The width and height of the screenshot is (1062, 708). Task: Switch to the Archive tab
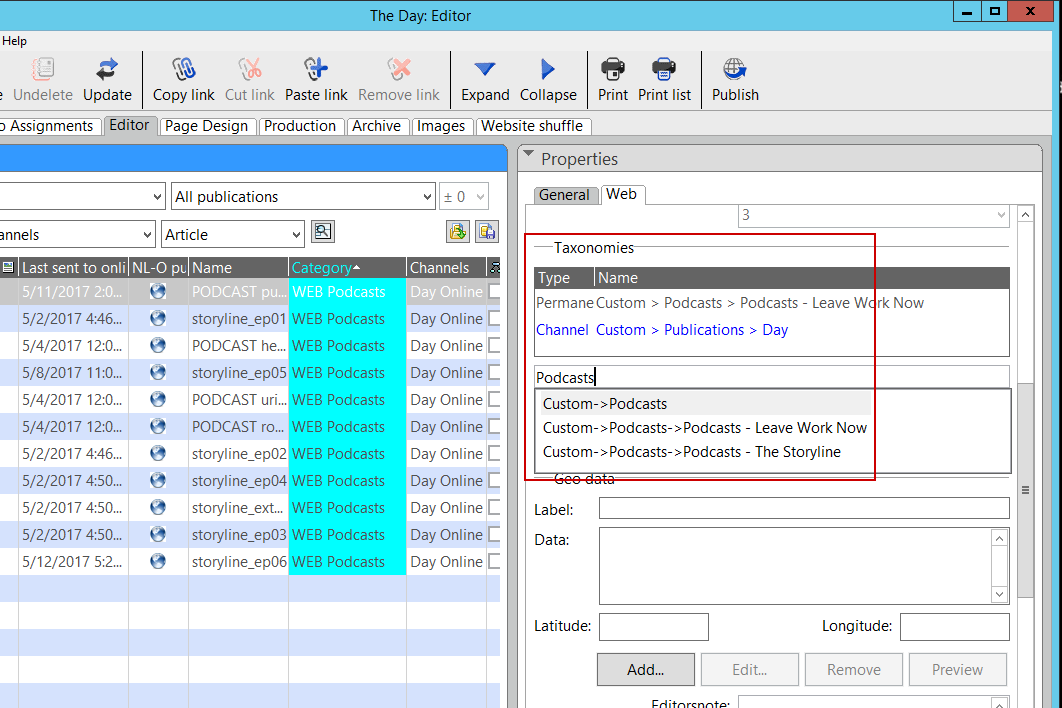[x=377, y=126]
